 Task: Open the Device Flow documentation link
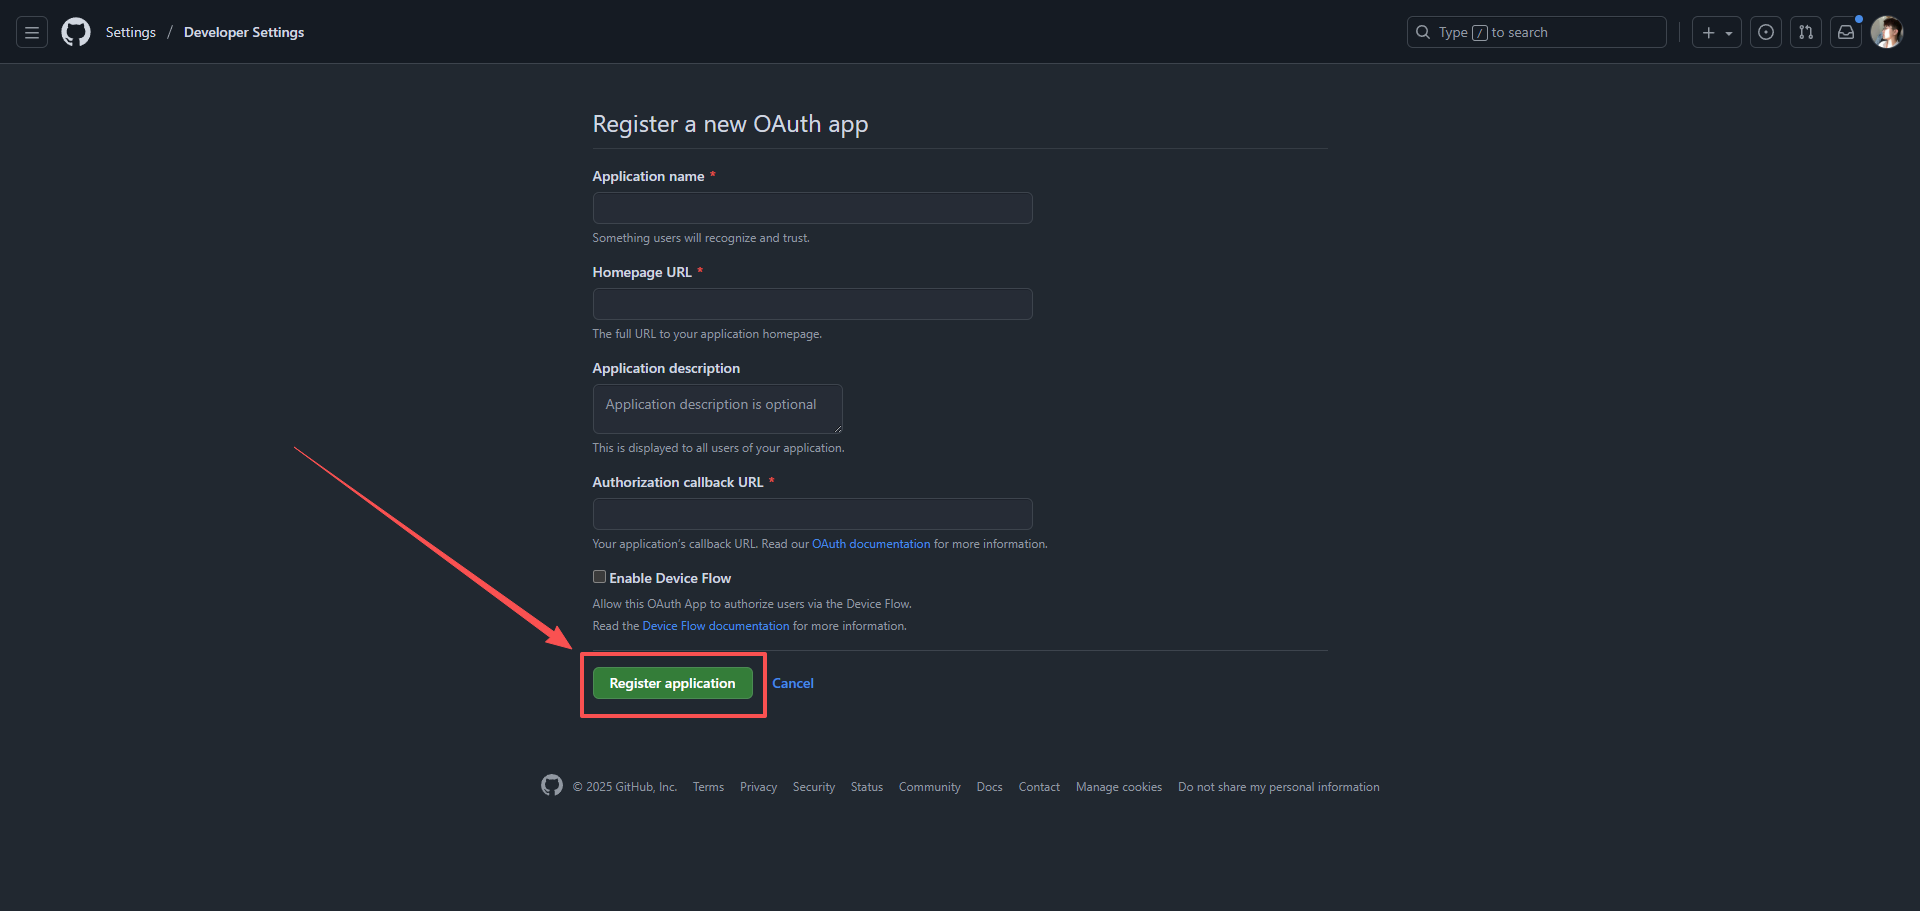(x=716, y=626)
